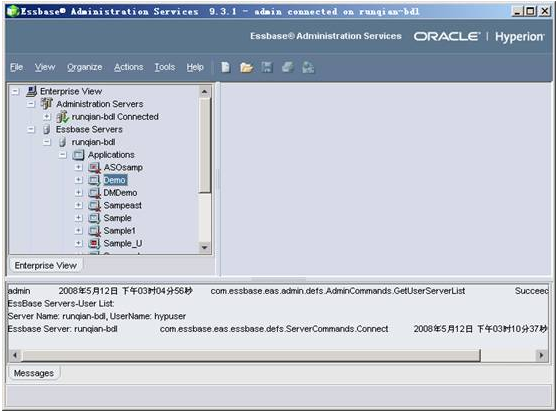This screenshot has width=557, height=414.
Task: Click tree scrollbar down arrow
Action: tap(204, 247)
